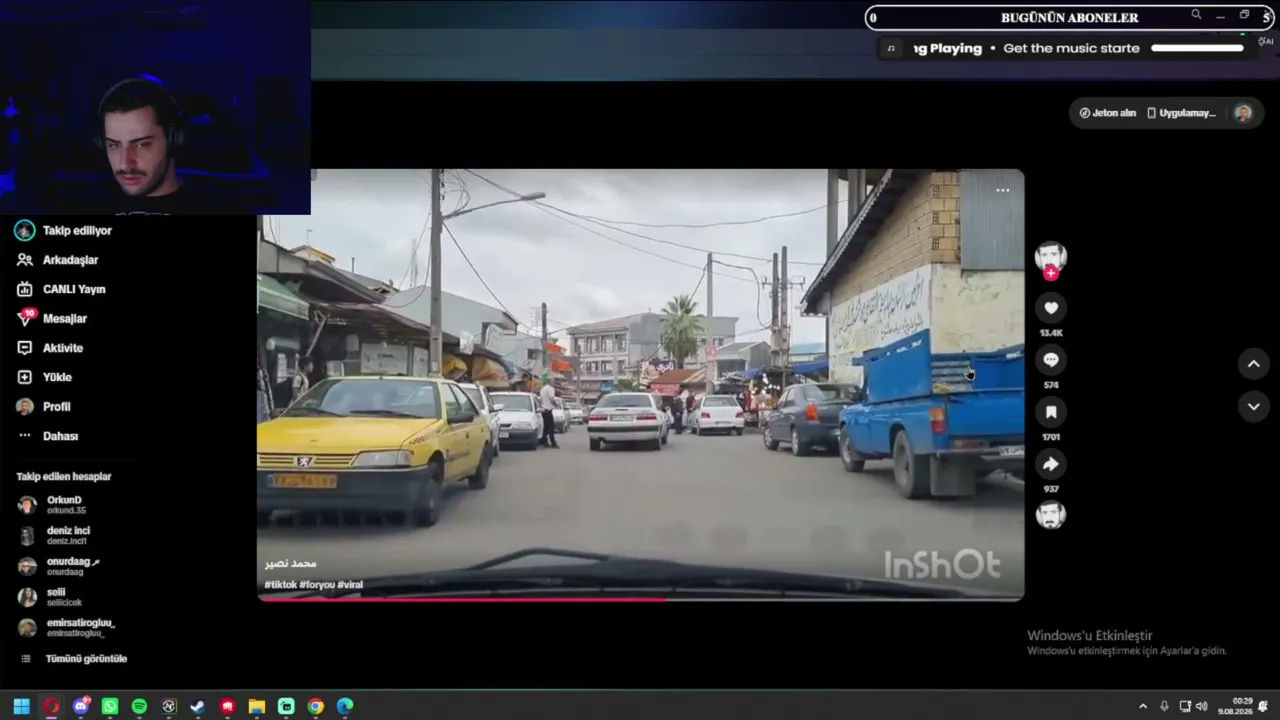This screenshot has height=720, width=1280.
Task: Click the music note icon in the player bar
Action: pyautogui.click(x=891, y=48)
